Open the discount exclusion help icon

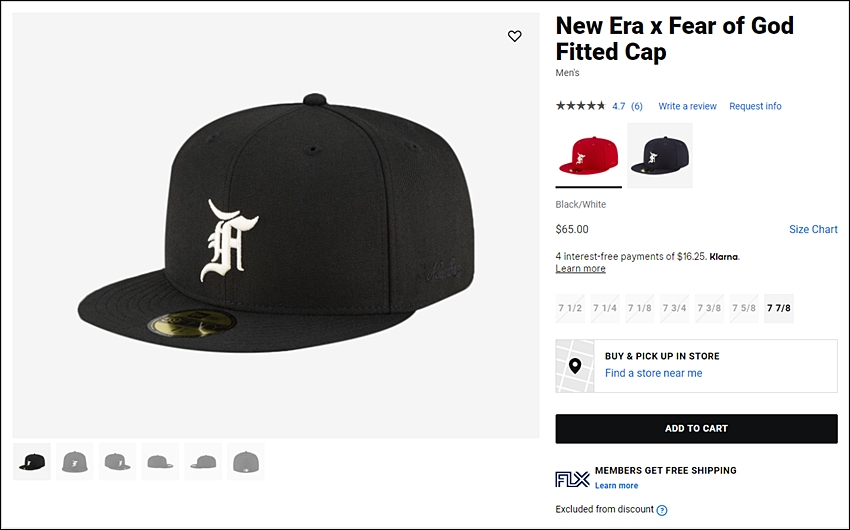[662, 510]
